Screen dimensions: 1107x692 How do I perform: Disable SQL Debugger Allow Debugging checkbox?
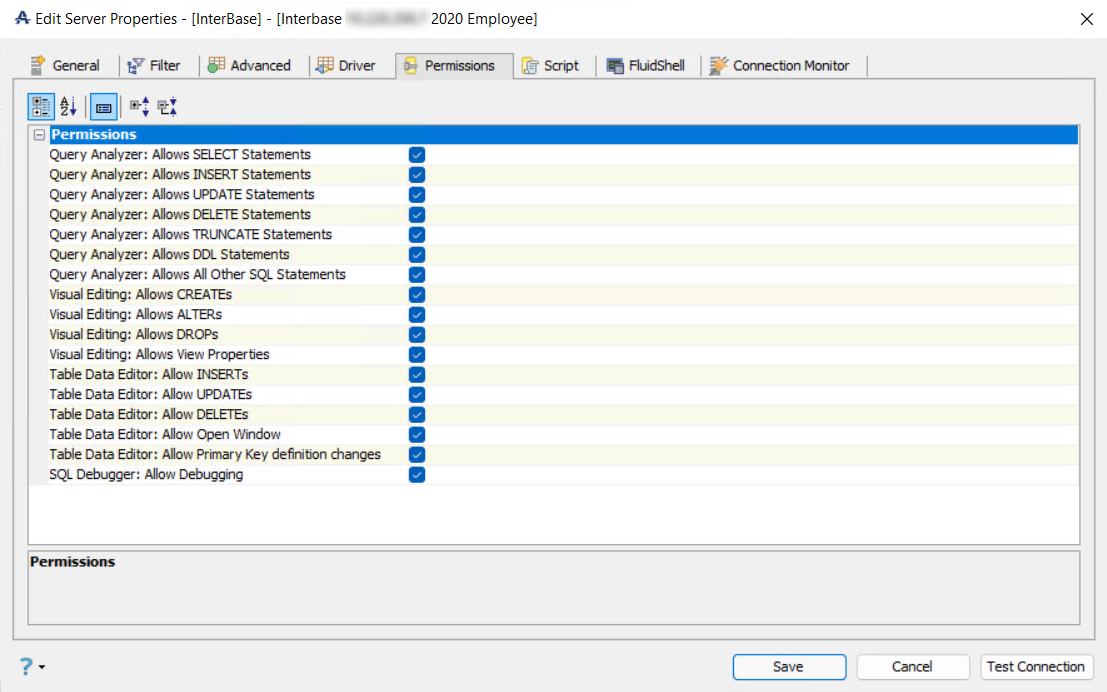pos(417,475)
